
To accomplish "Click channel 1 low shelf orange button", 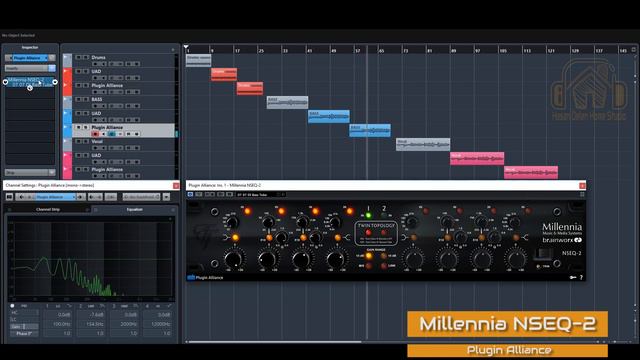I will pyautogui.click(x=236, y=237).
